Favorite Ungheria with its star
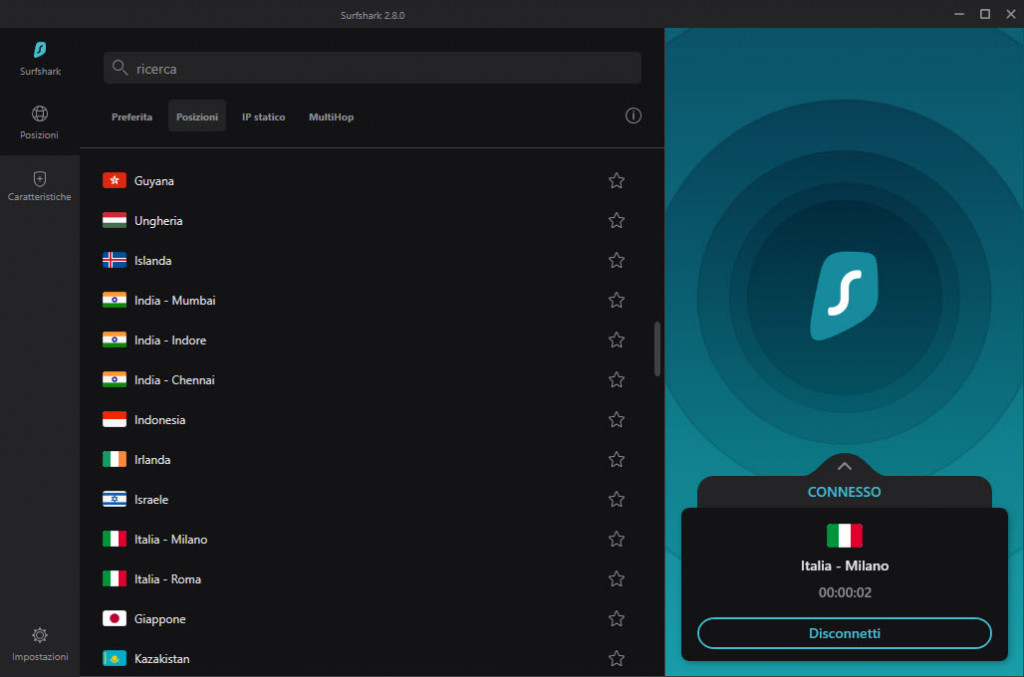 tap(616, 221)
